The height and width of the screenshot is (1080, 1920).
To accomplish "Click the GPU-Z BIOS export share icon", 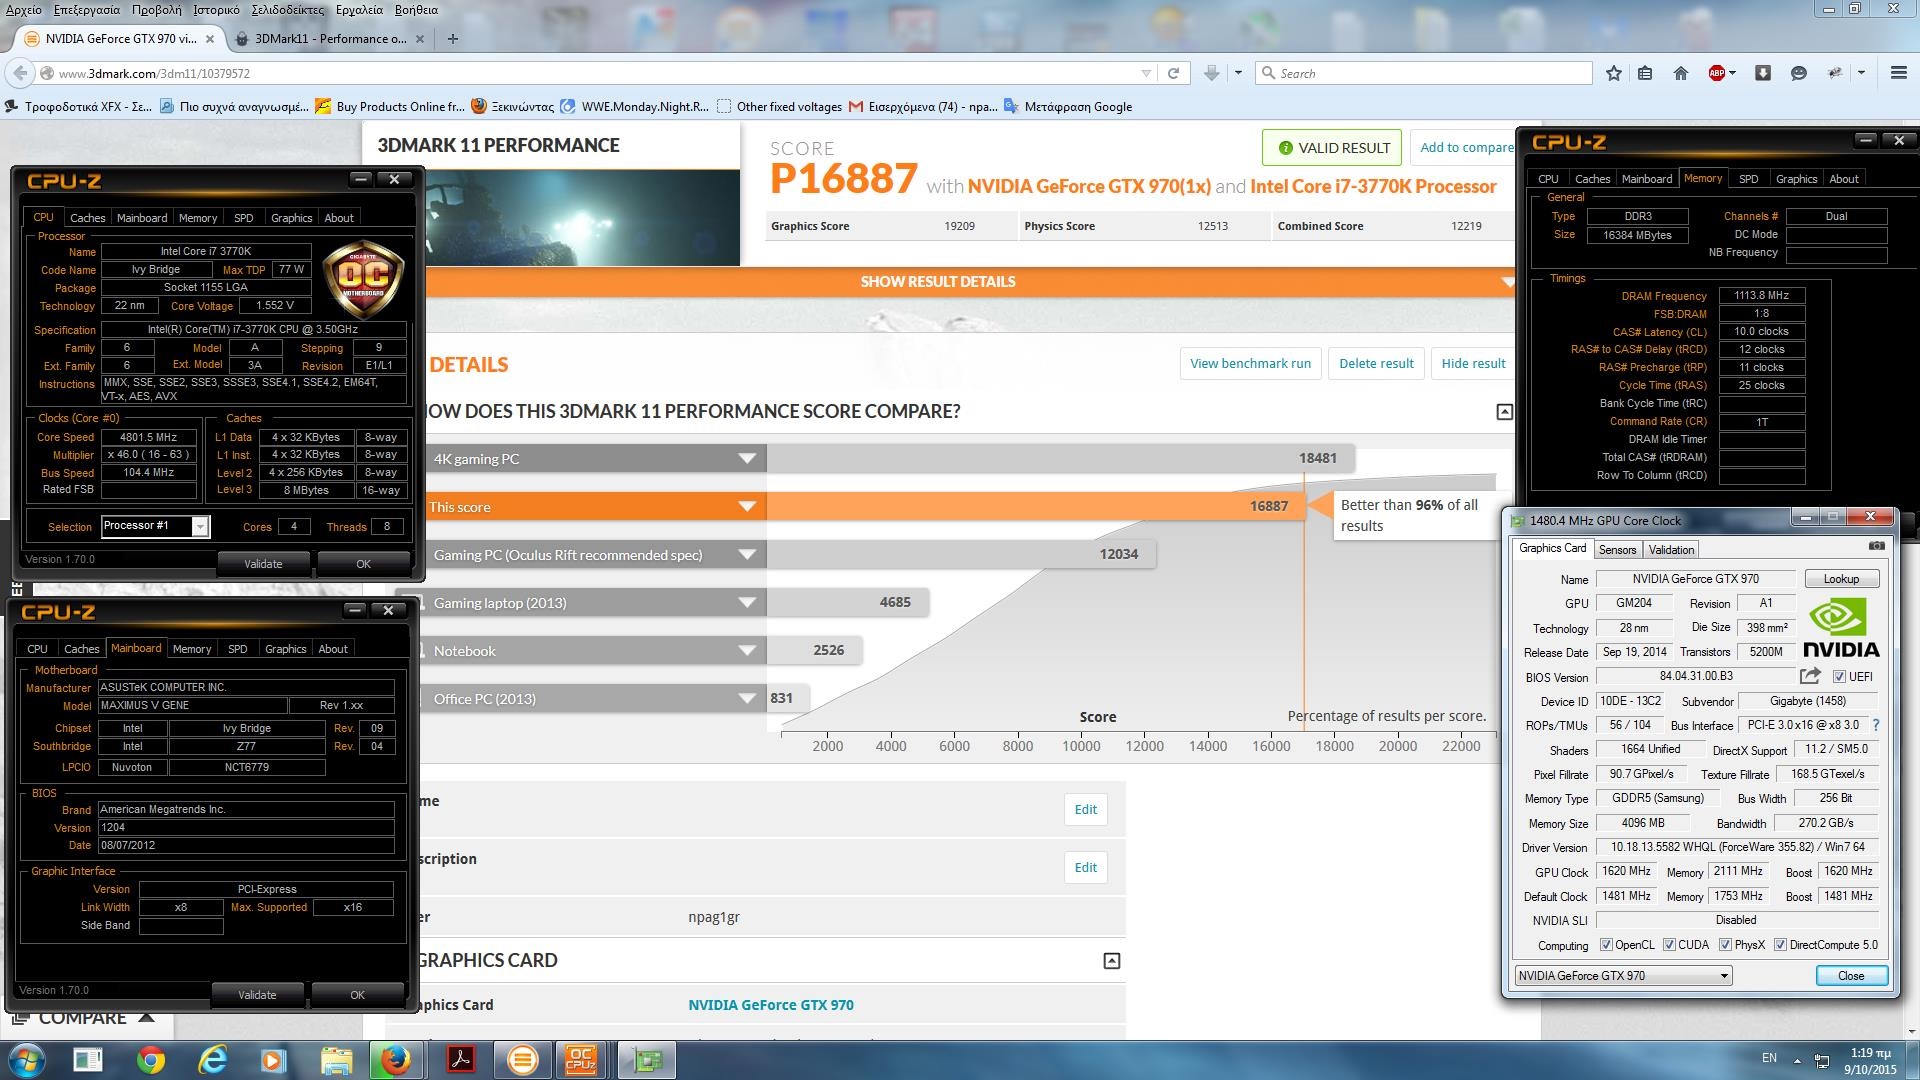I will pyautogui.click(x=1810, y=676).
